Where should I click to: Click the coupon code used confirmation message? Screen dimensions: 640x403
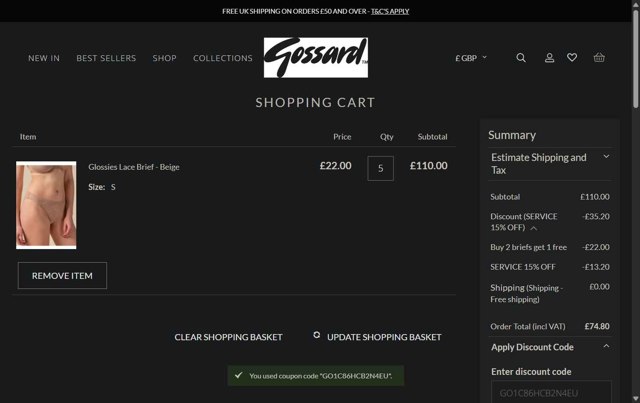[316, 376]
